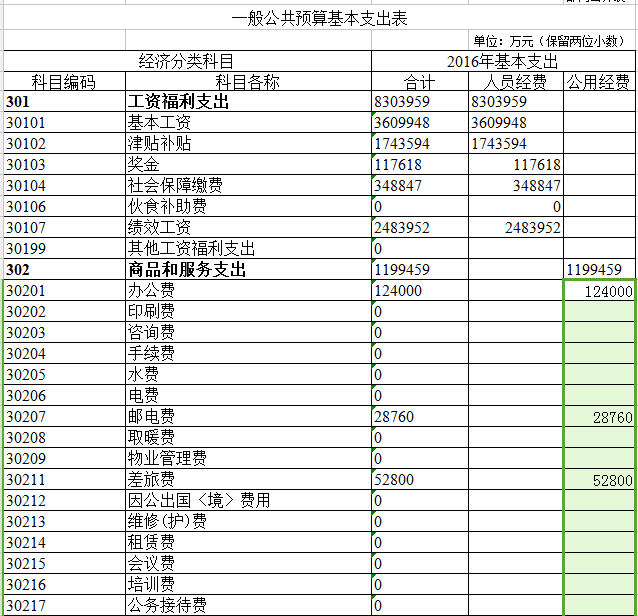This screenshot has width=638, height=616.
Task: Select 合计 value 1199459 in row 302
Action: [420, 269]
